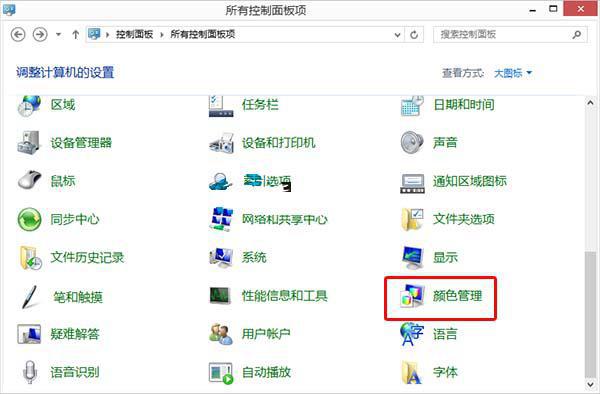Screen dimensions: 600x394
Task: Open the recent locations dropdown arrow
Action: [x=58, y=35]
